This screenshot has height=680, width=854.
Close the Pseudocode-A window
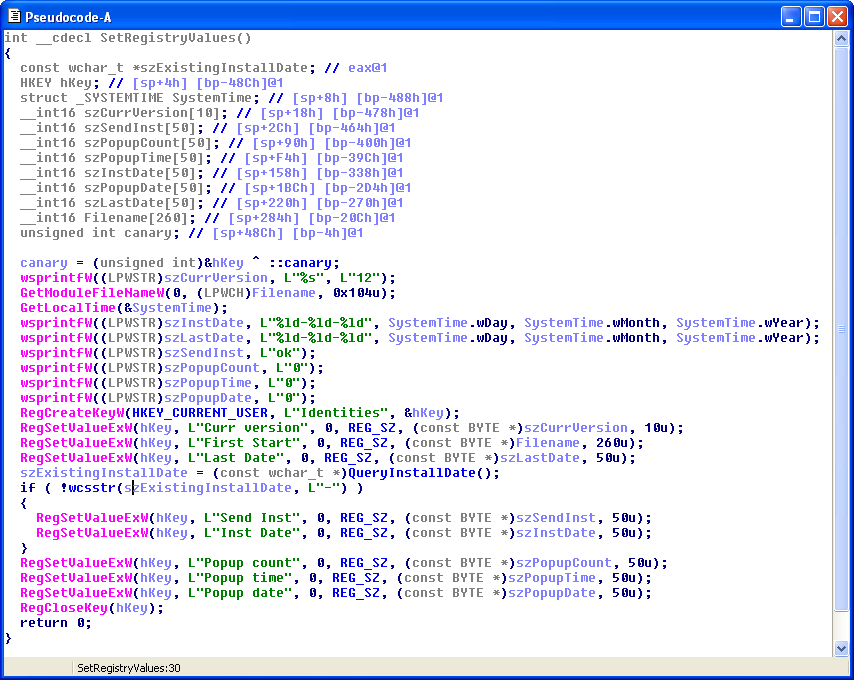[837, 16]
